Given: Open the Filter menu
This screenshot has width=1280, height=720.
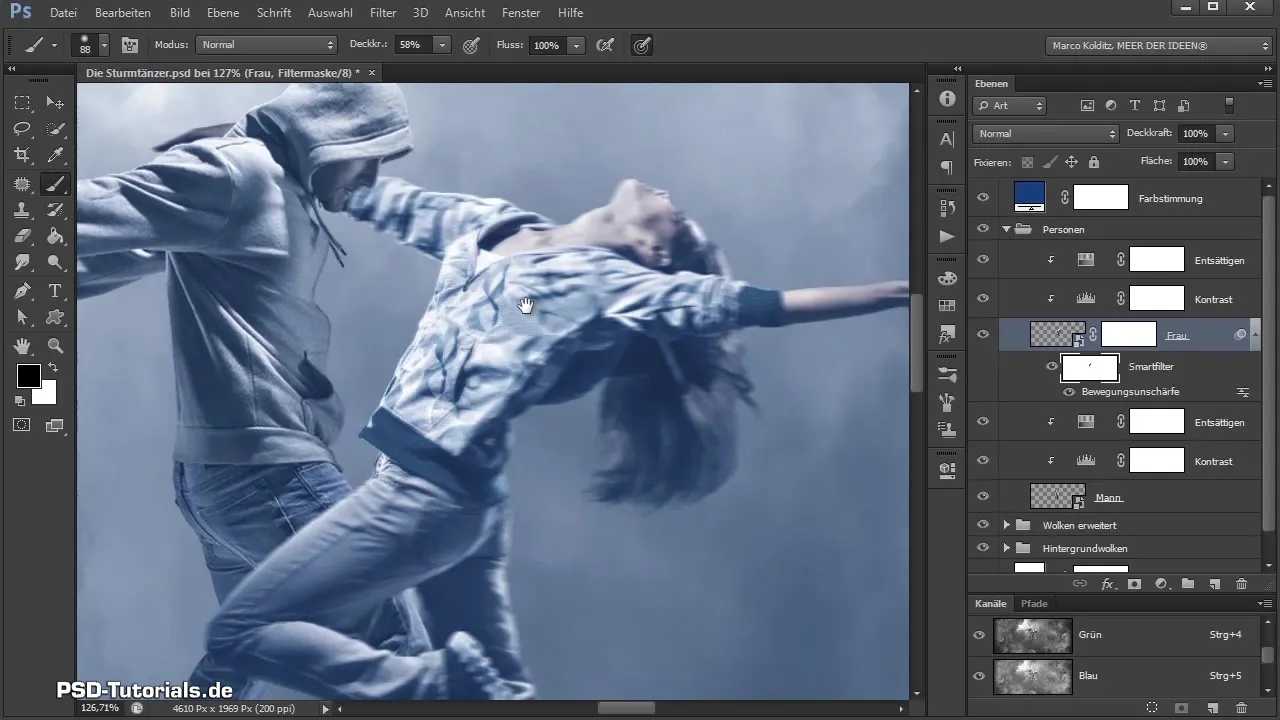Looking at the screenshot, I should [x=382, y=13].
